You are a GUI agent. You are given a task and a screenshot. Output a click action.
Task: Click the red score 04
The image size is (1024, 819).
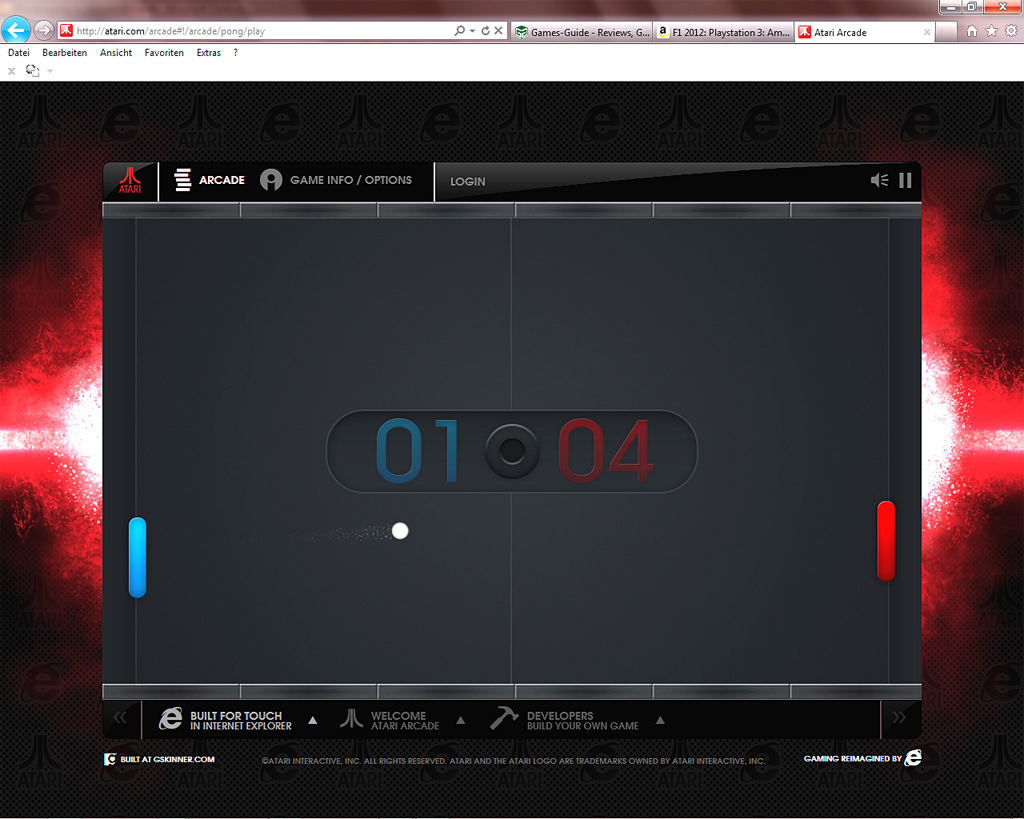point(605,451)
